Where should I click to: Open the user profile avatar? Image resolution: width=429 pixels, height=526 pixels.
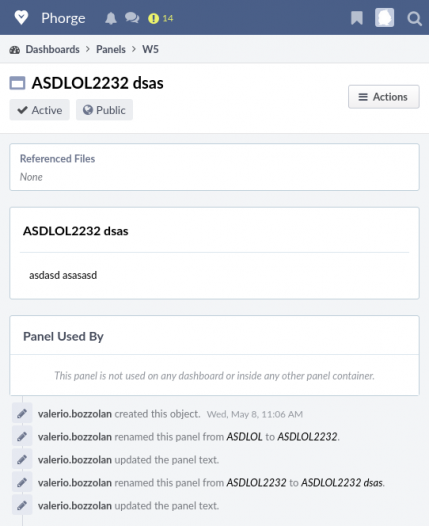click(x=384, y=17)
